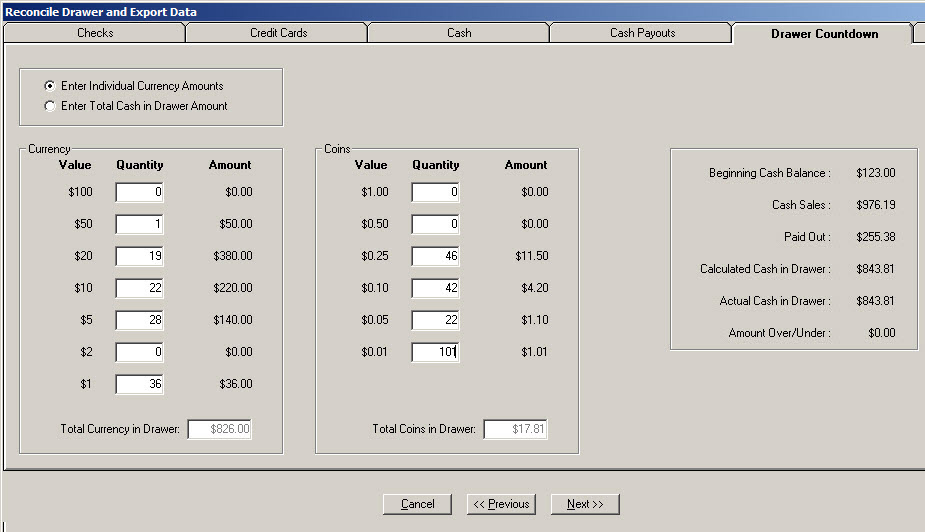Click the Cancel button

click(417, 504)
